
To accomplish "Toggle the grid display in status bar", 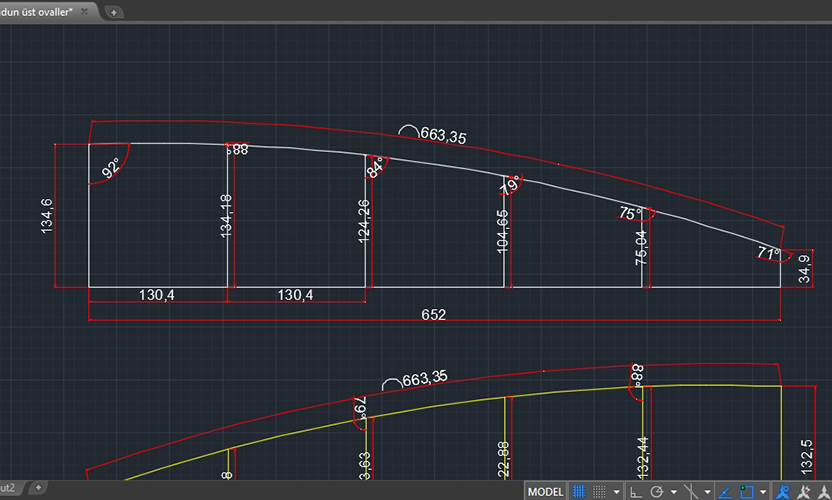I will click(578, 492).
